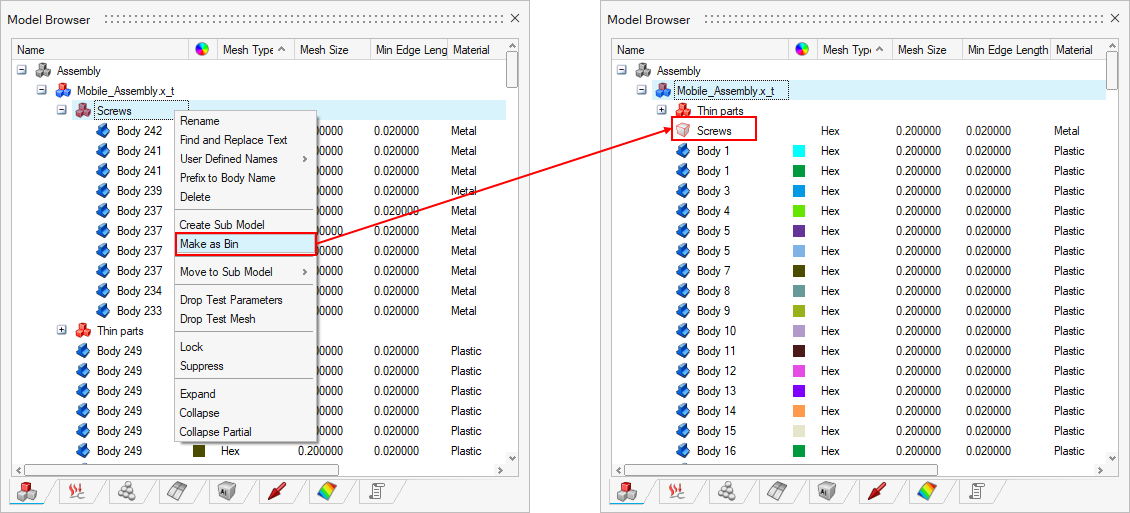Open the scroll document tab in right panel
1130x513 pixels.
point(977,491)
